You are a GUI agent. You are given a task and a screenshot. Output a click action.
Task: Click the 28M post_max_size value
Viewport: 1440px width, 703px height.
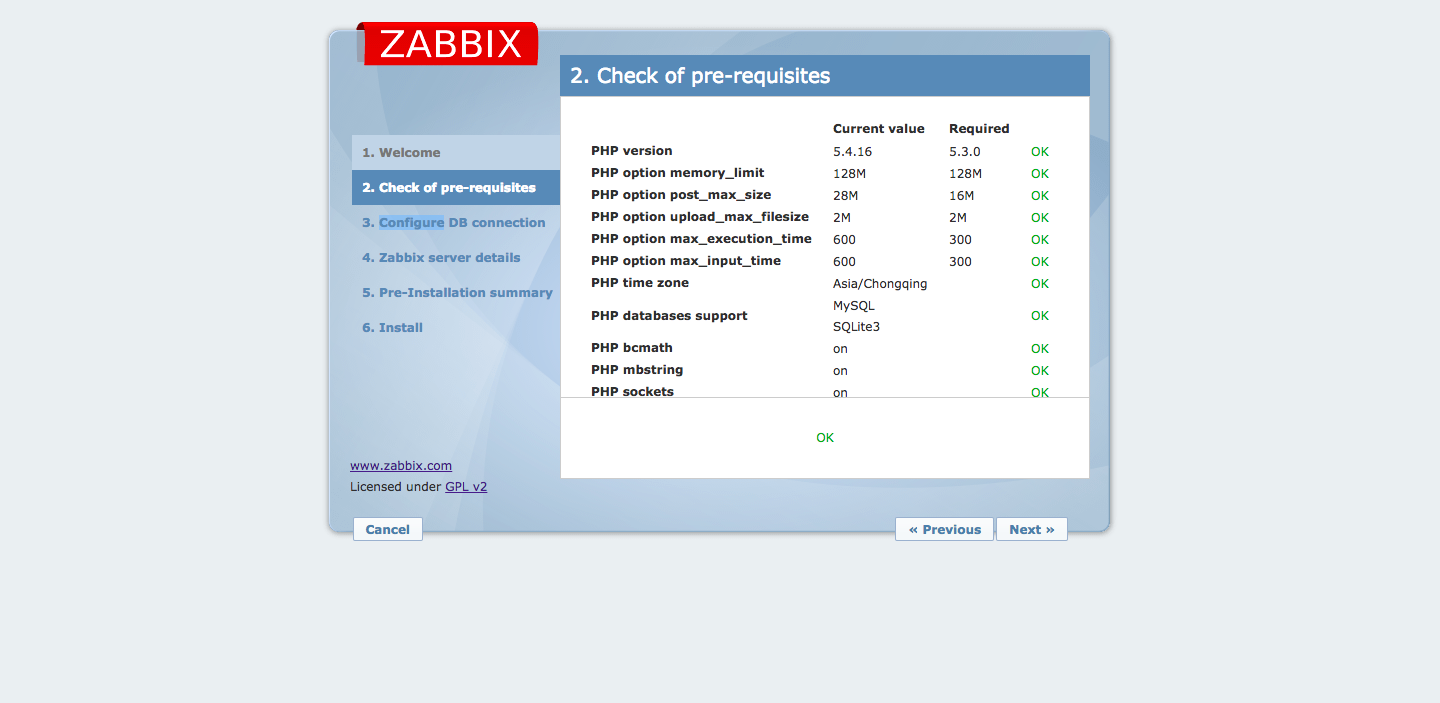click(846, 196)
